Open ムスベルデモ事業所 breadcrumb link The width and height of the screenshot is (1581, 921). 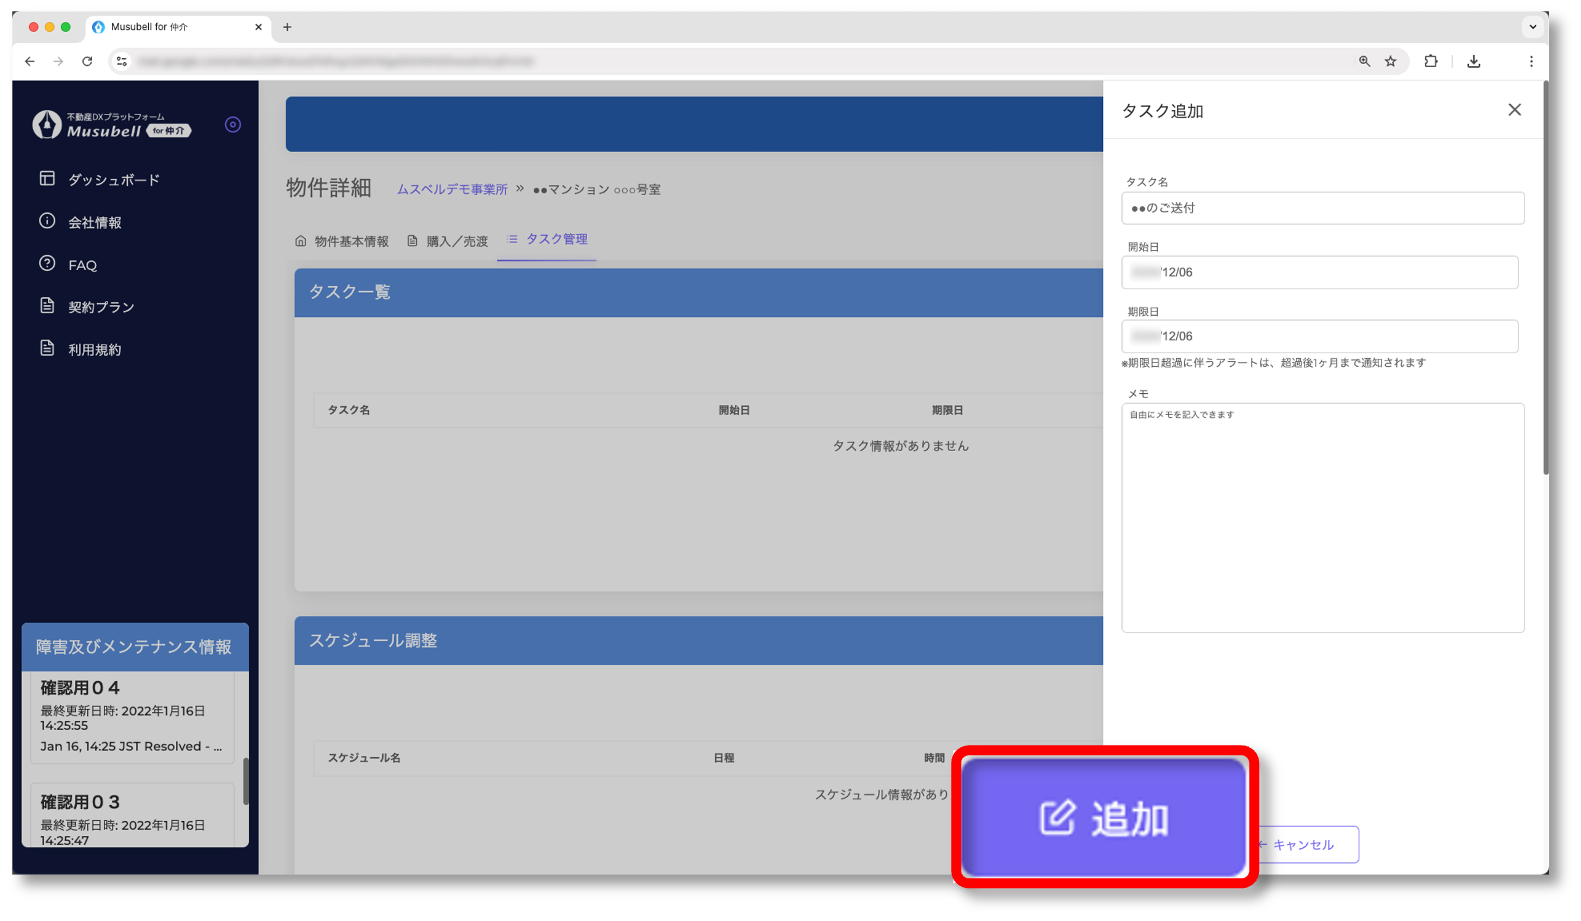click(452, 189)
